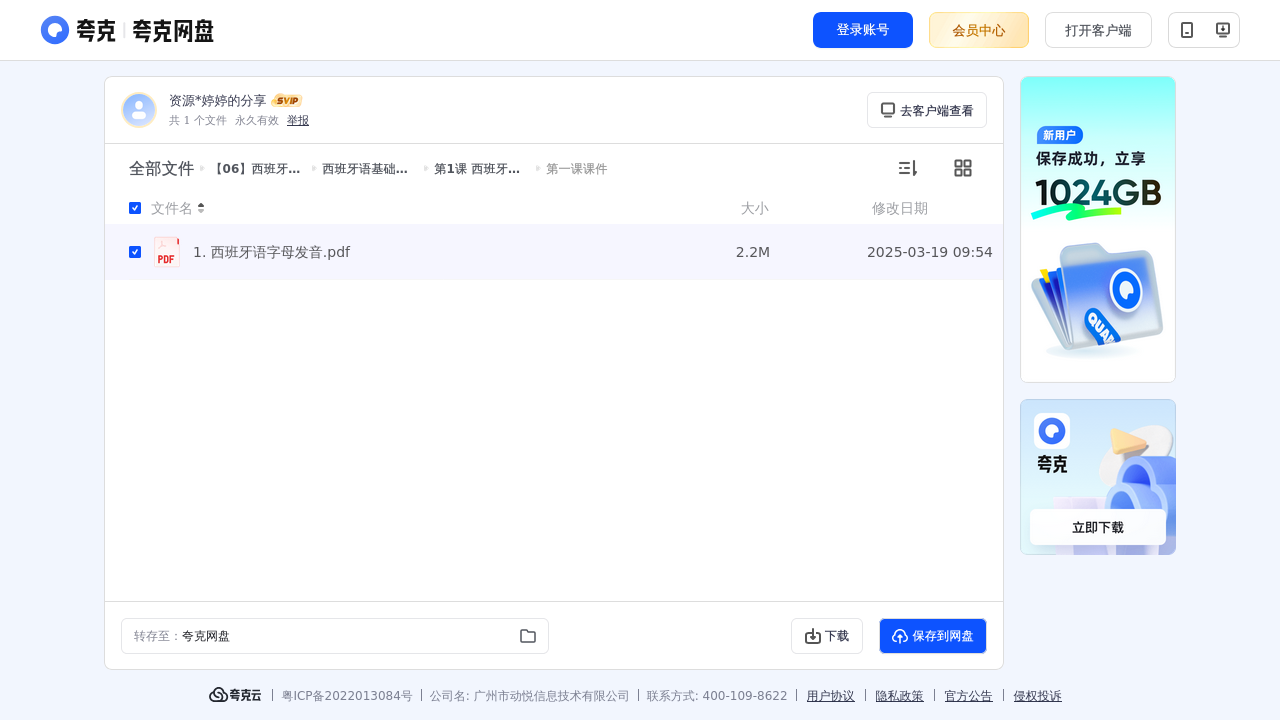
Task: Click the 大小 column header
Action: coord(755,208)
